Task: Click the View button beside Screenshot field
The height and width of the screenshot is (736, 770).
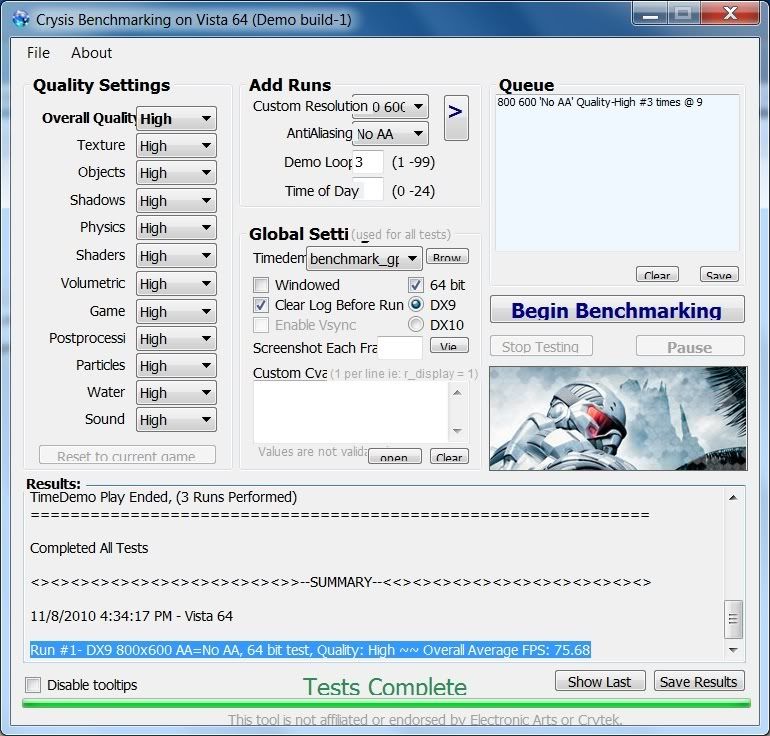Action: [x=449, y=345]
